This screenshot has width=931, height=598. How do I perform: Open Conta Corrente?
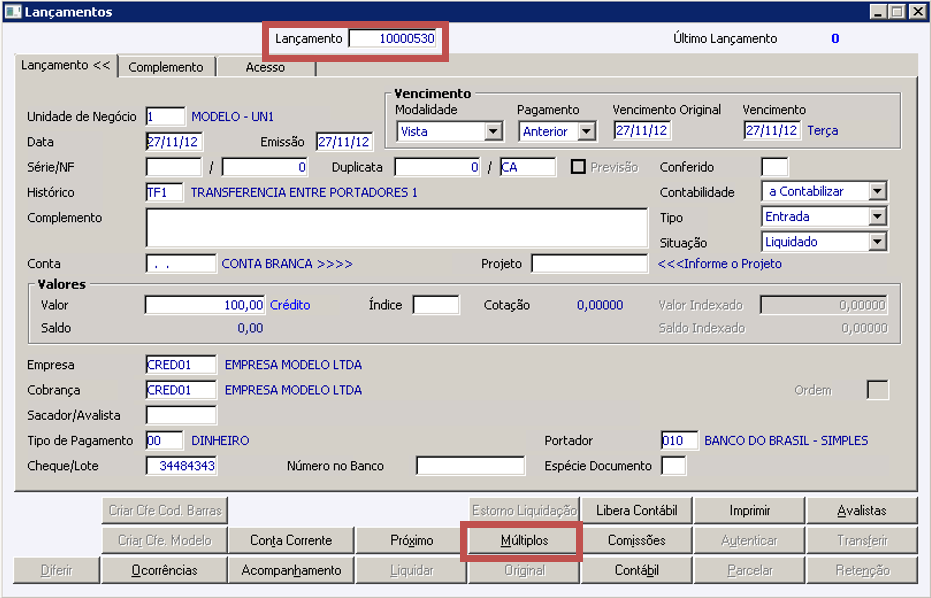[x=291, y=540]
